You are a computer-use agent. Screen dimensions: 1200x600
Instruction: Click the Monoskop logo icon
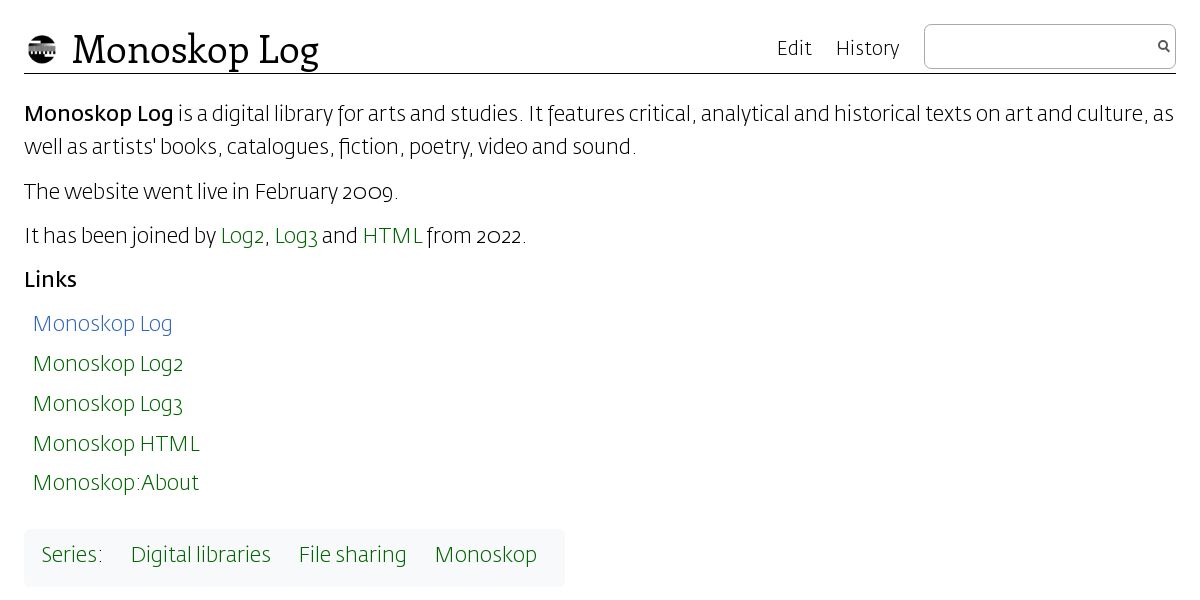[42, 49]
